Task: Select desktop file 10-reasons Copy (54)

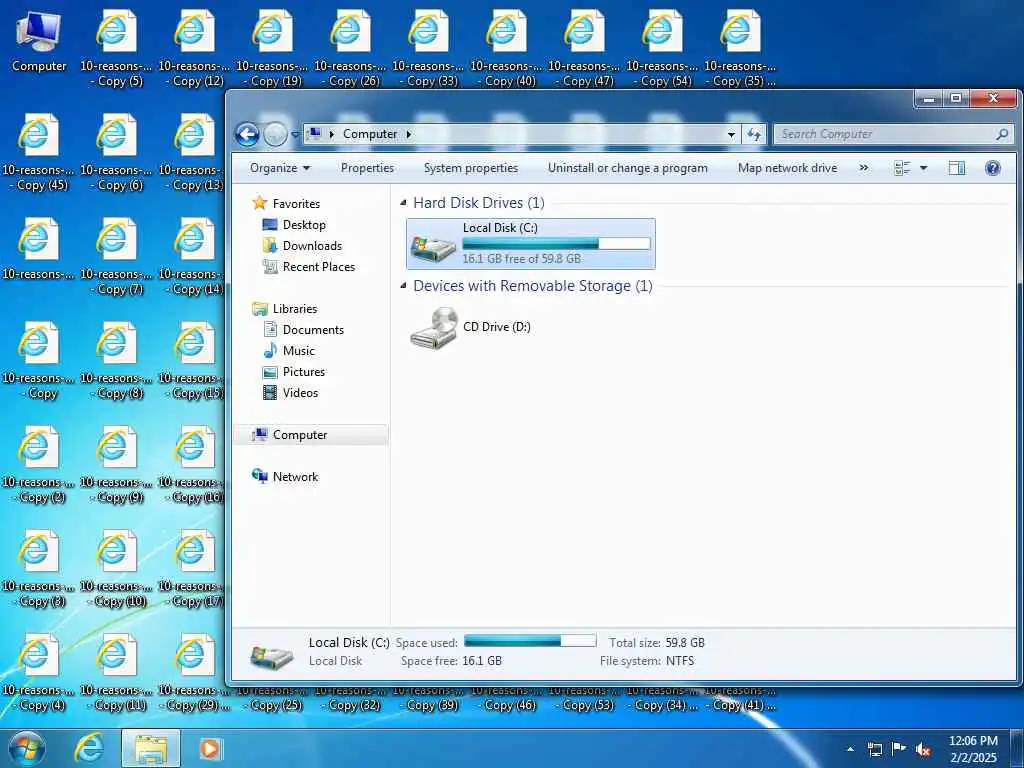Action: [662, 48]
